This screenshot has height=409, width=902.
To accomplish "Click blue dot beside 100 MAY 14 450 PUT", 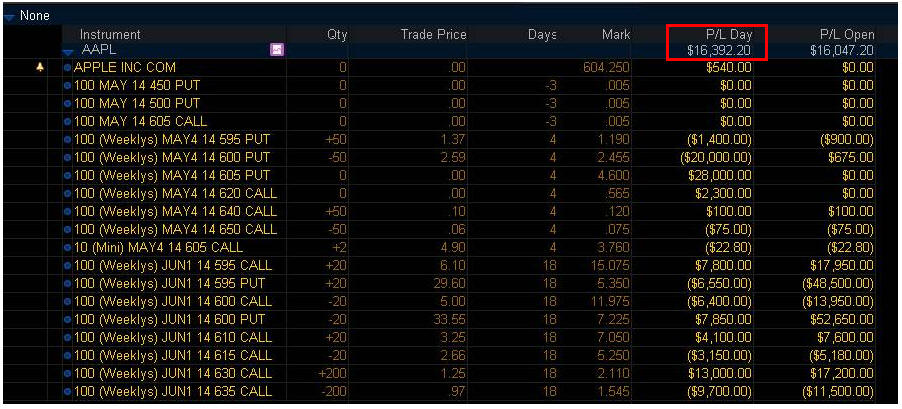I will (68, 85).
